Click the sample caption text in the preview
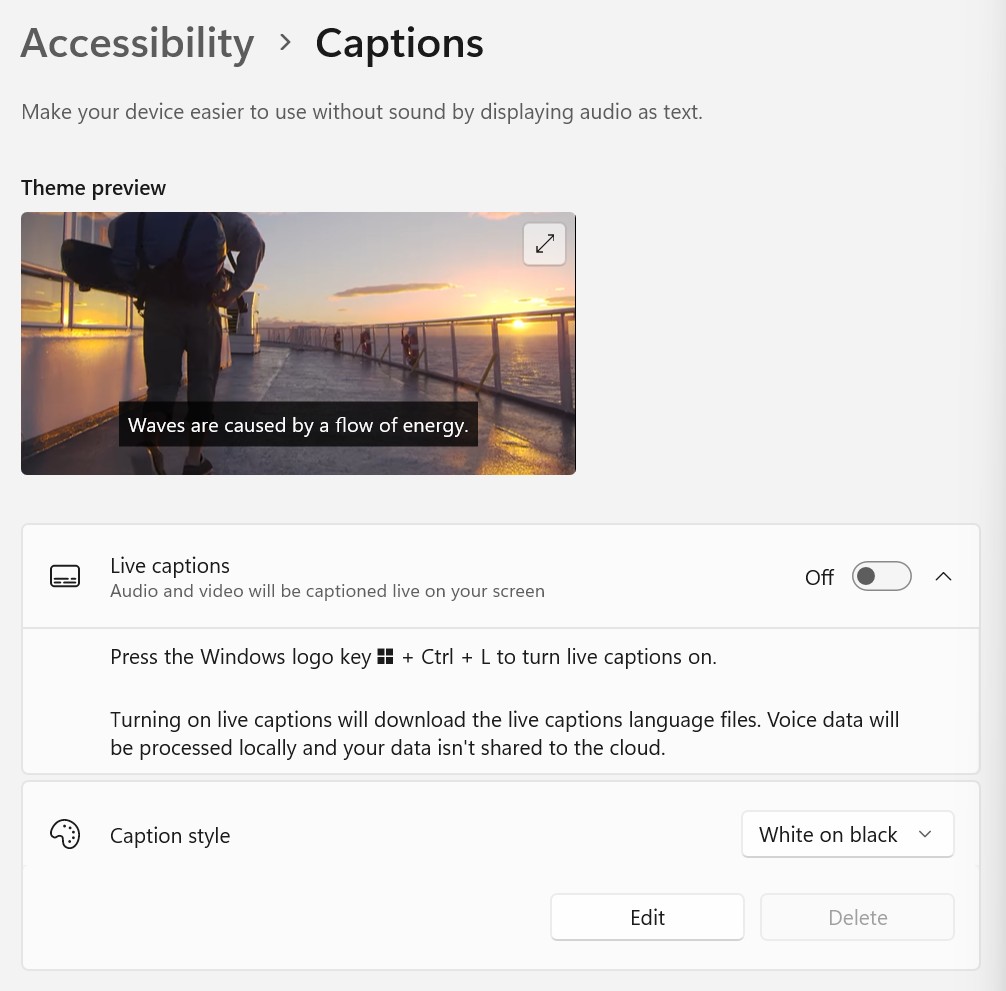 point(298,425)
